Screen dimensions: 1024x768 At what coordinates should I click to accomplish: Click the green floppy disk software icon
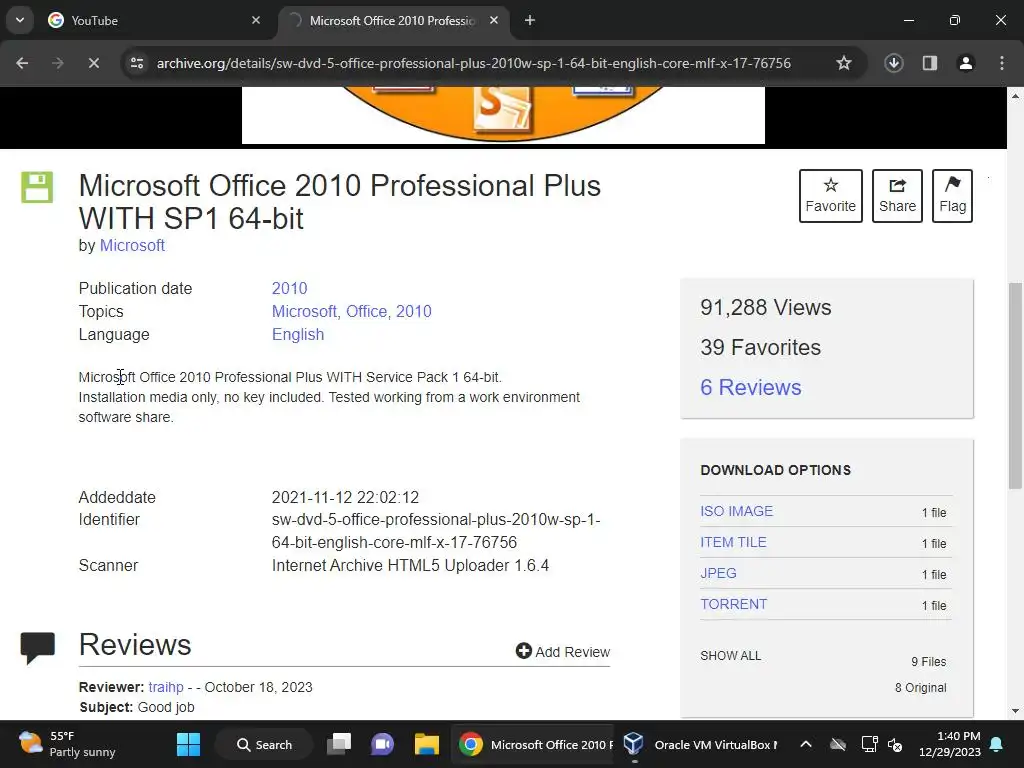coord(37,187)
